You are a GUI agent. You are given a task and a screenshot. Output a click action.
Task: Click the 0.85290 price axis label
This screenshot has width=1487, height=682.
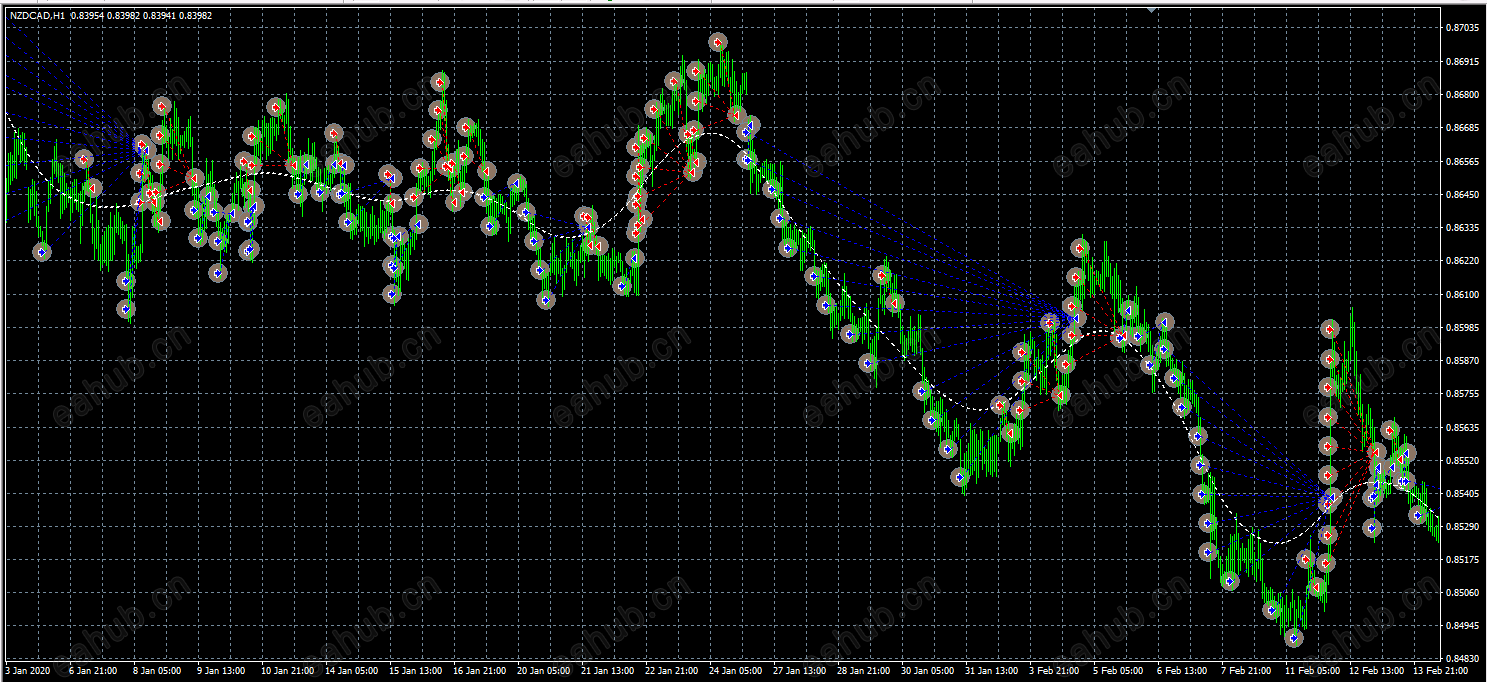point(1464,526)
